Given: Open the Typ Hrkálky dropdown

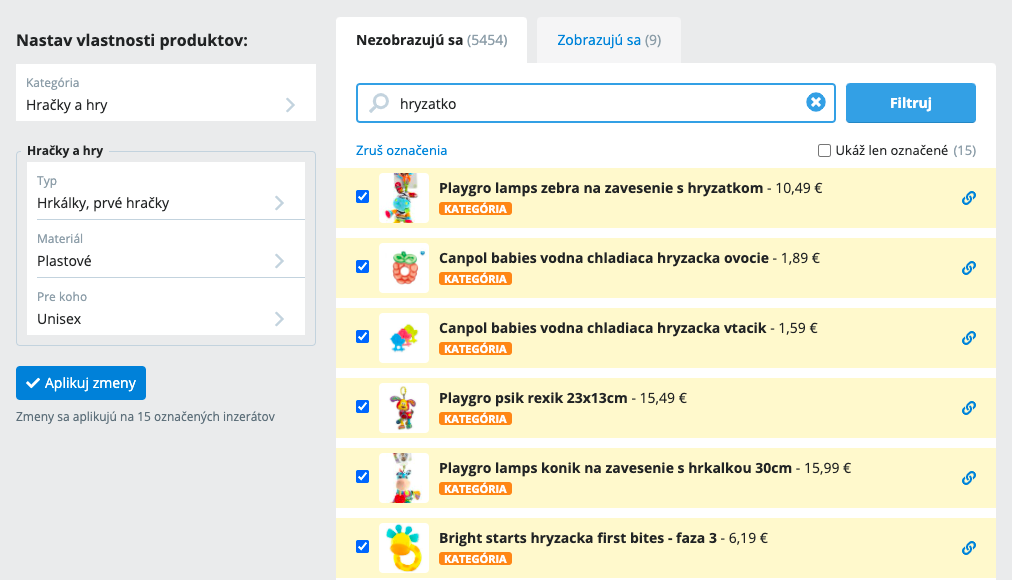Looking at the screenshot, I should (x=166, y=192).
